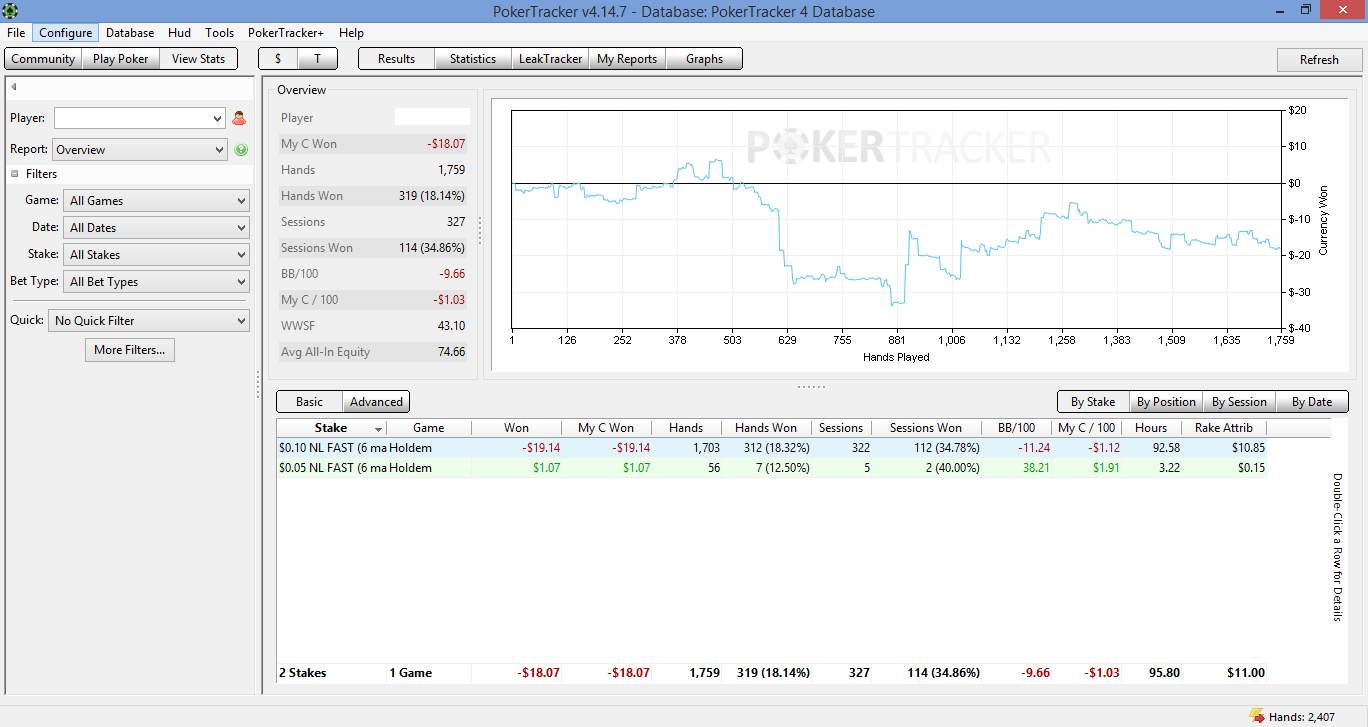Click the red player selection icon

(x=239, y=118)
